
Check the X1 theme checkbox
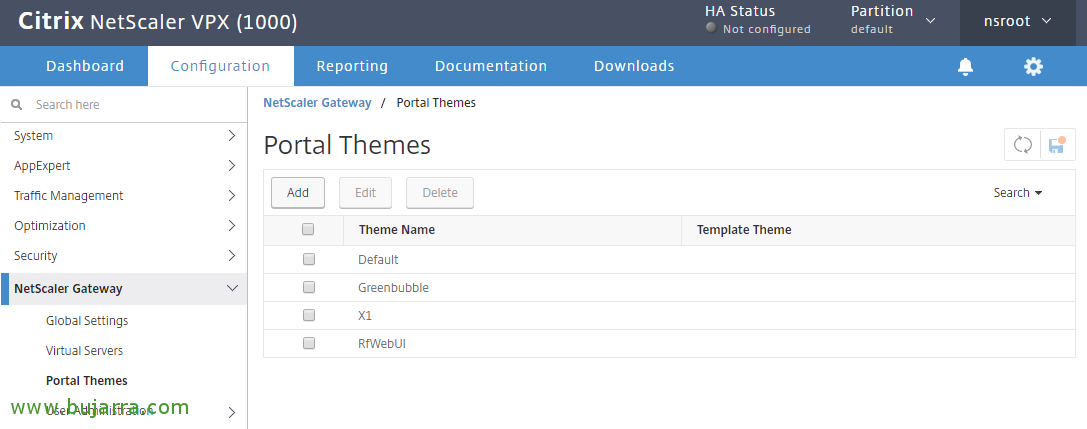pyautogui.click(x=309, y=315)
